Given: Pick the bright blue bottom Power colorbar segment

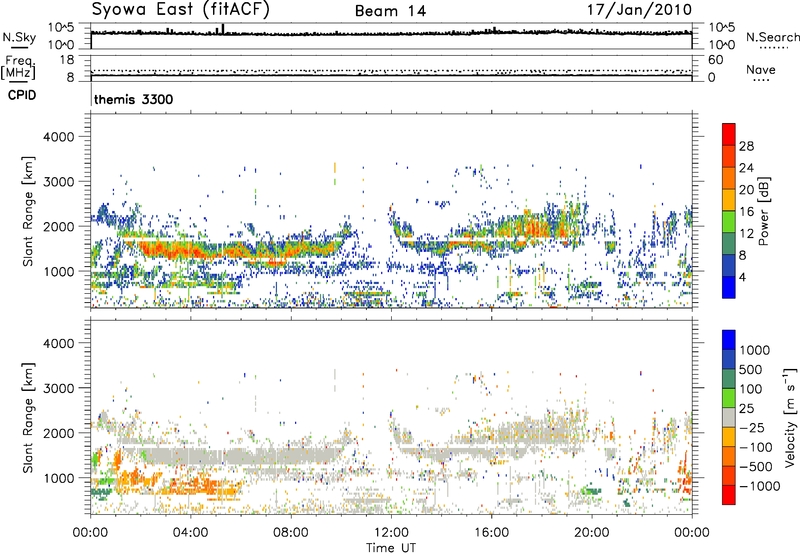Looking at the screenshot, I should 729,287.
